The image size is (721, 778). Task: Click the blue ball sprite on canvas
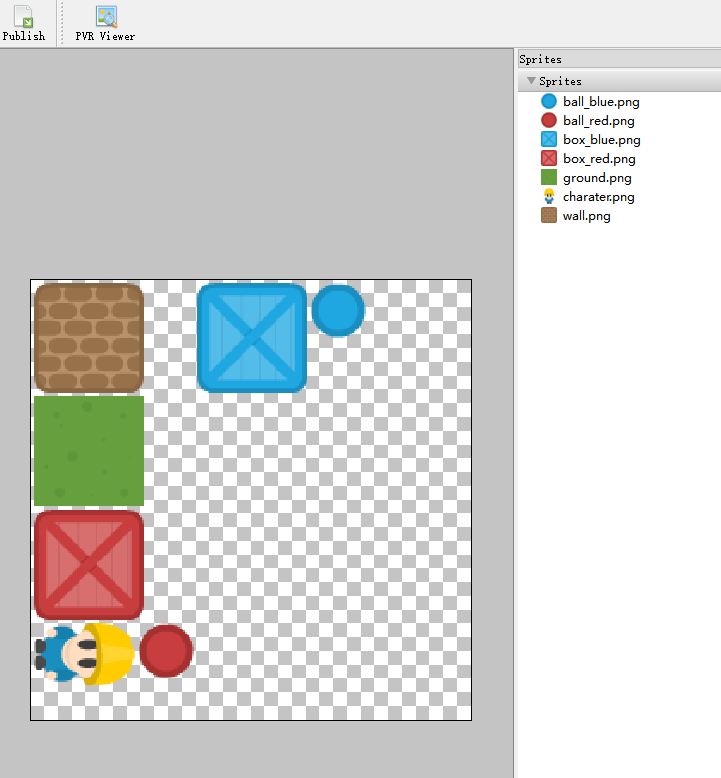338,311
